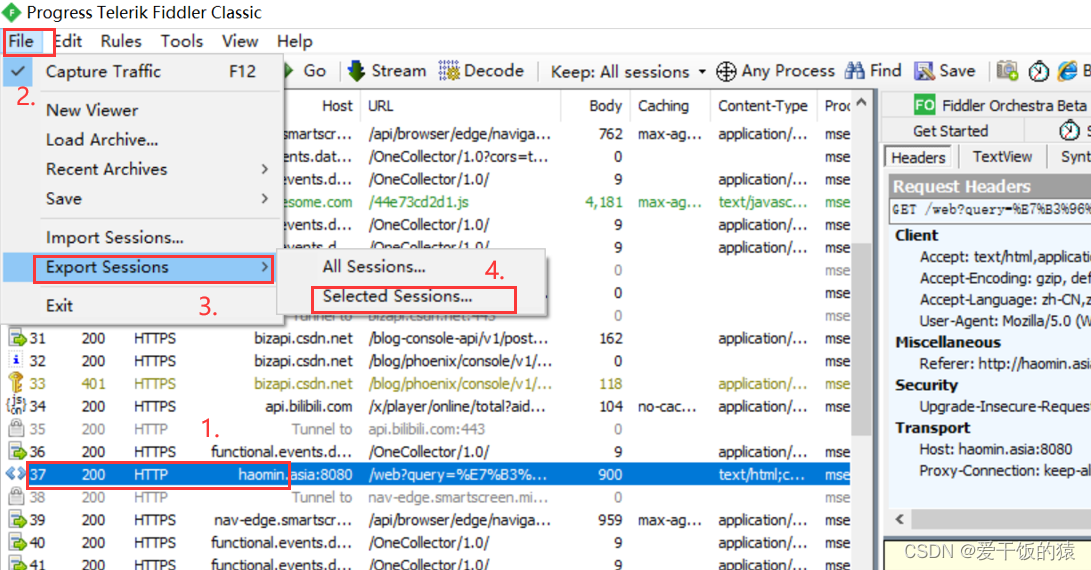Image resolution: width=1091 pixels, height=570 pixels.
Task: Click the Any Process target icon
Action: coord(726,72)
